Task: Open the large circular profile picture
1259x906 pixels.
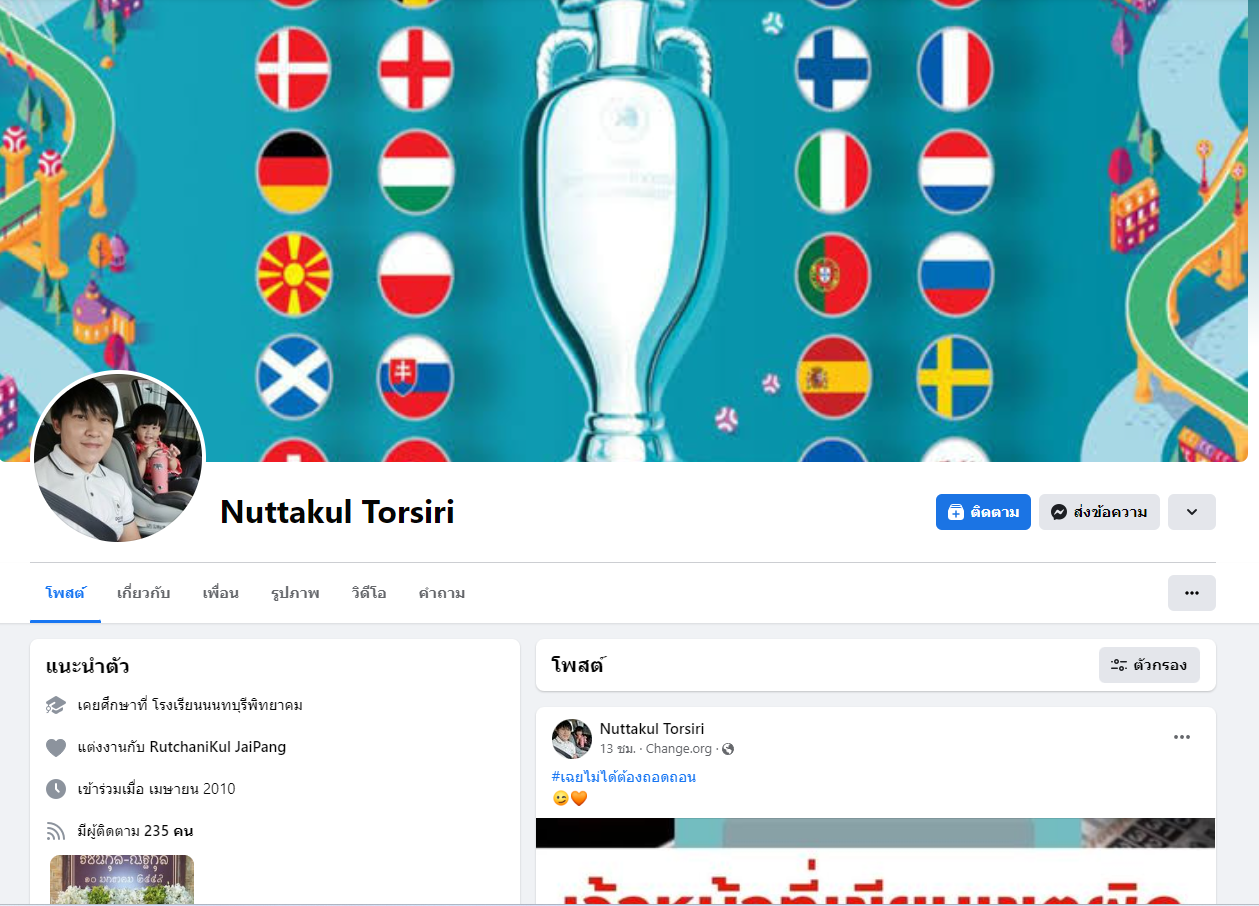Action: point(118,458)
